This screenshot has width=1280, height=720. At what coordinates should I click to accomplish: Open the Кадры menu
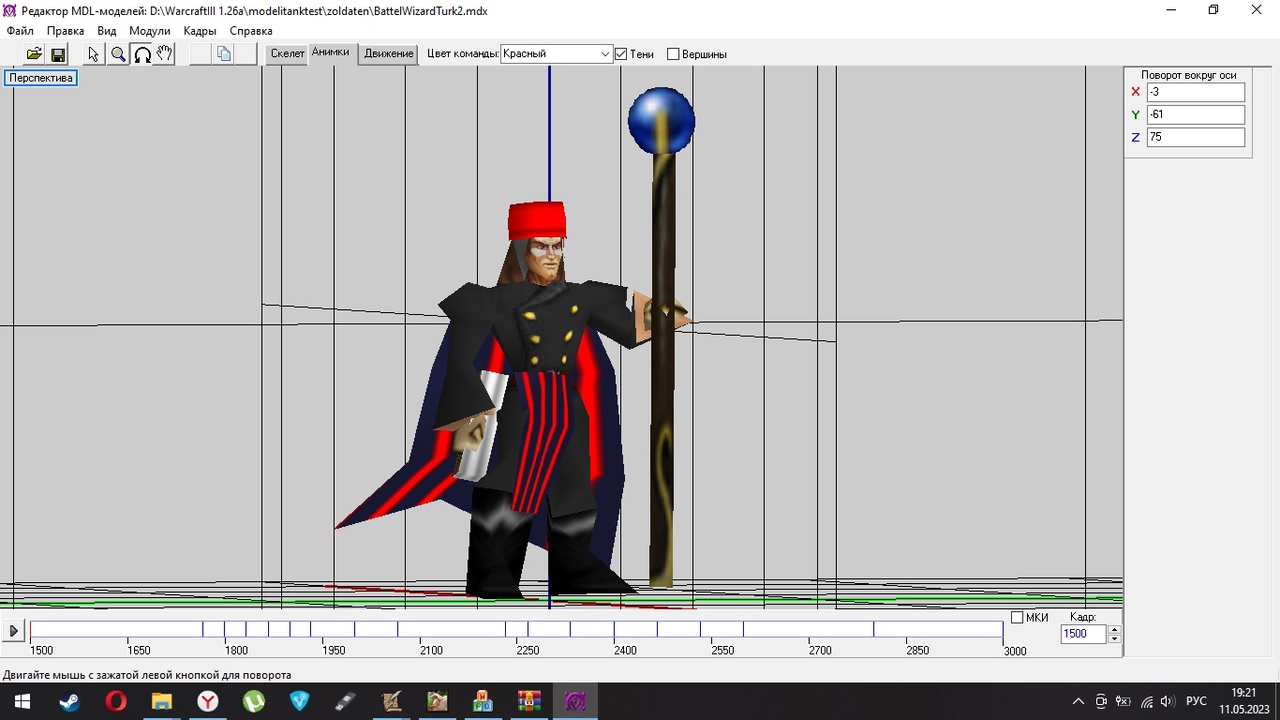point(200,31)
